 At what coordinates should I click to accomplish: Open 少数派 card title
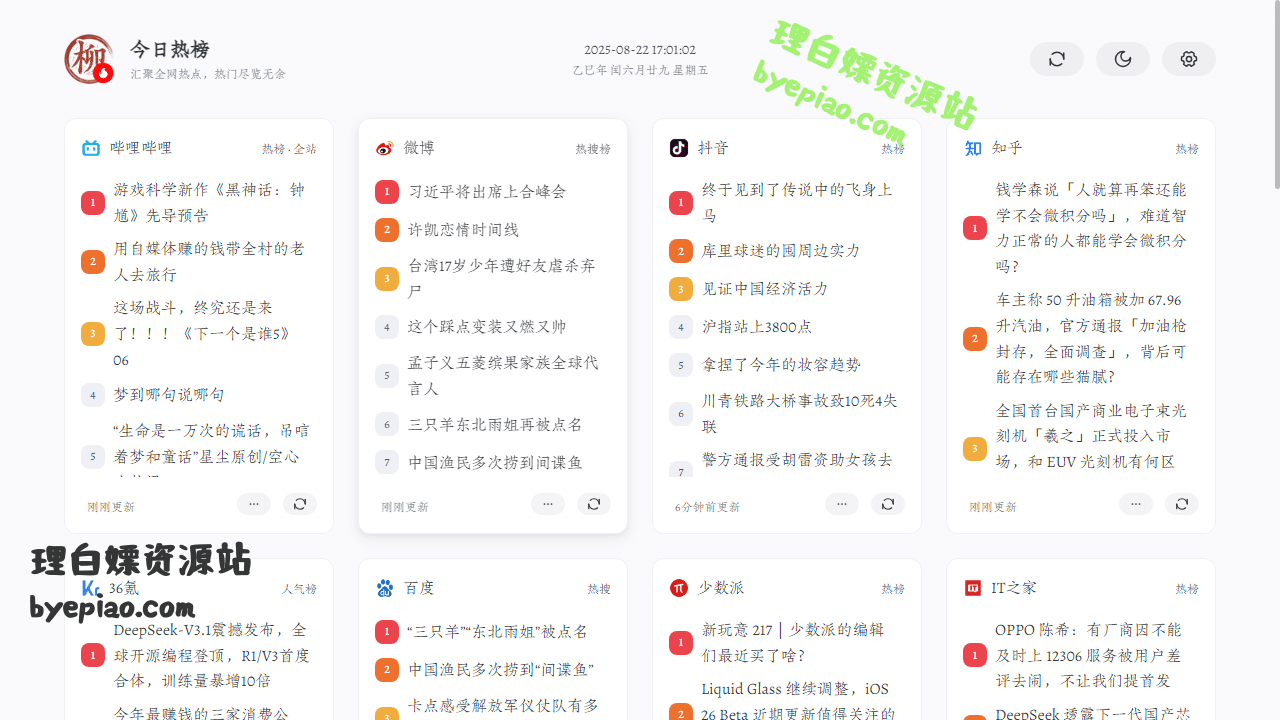tap(721, 588)
